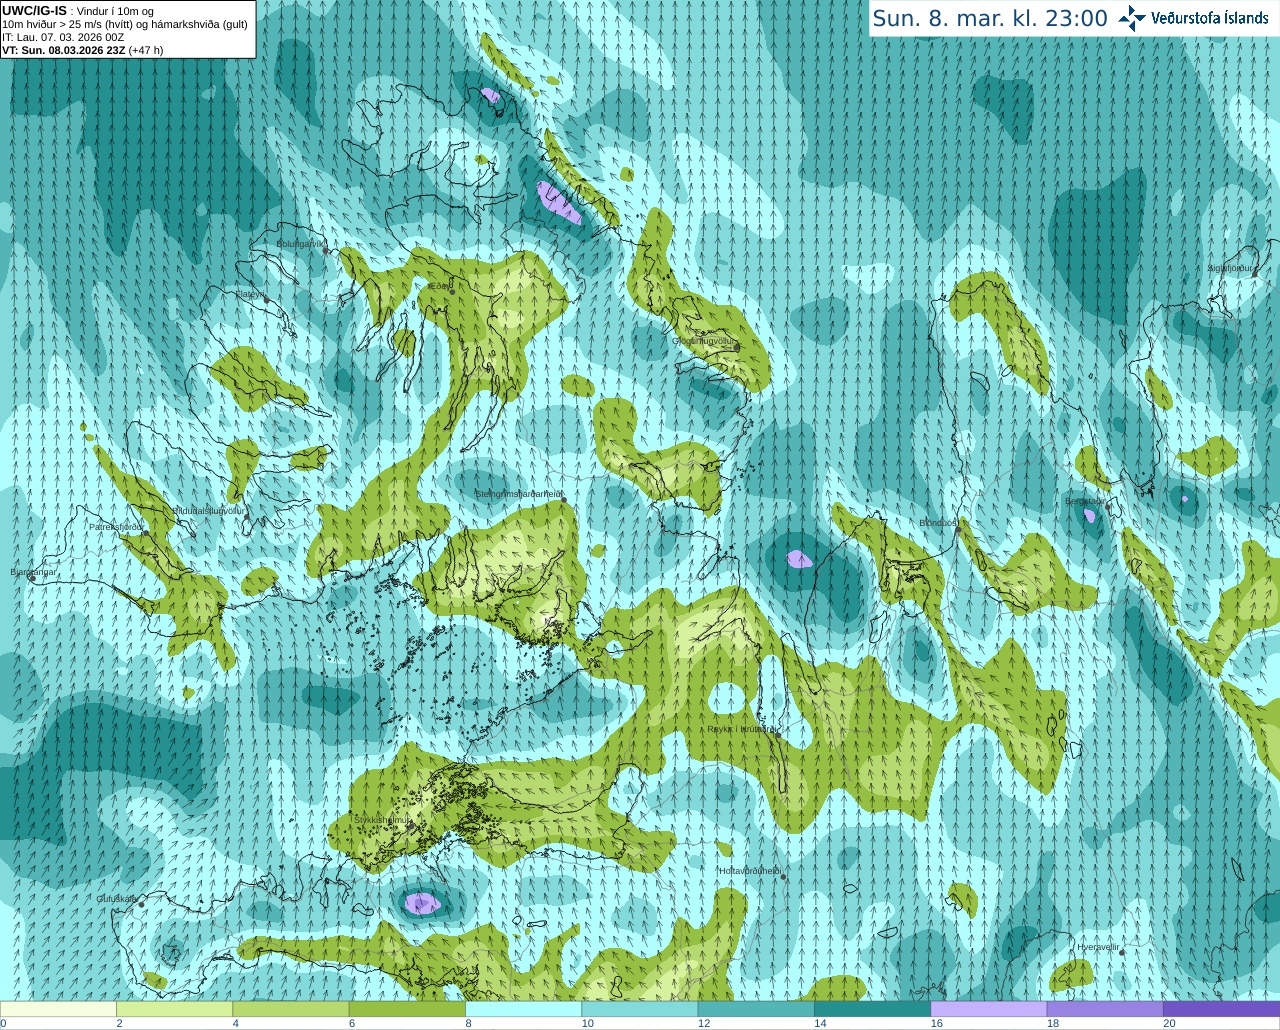Viewport: 1280px width, 1030px height.
Task: Select the light lavender 16–18 m/s legend swatch
Action: pyautogui.click(x=988, y=1009)
